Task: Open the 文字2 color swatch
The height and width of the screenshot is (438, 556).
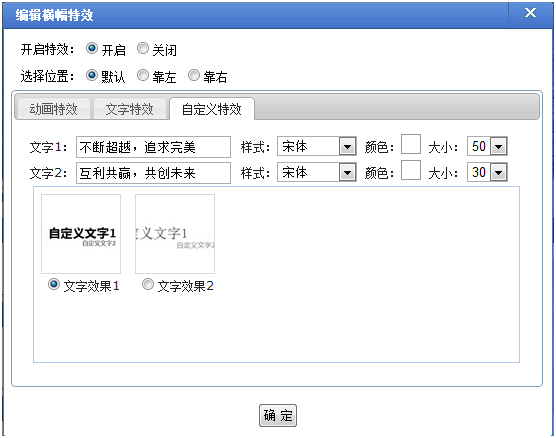Action: click(x=411, y=170)
